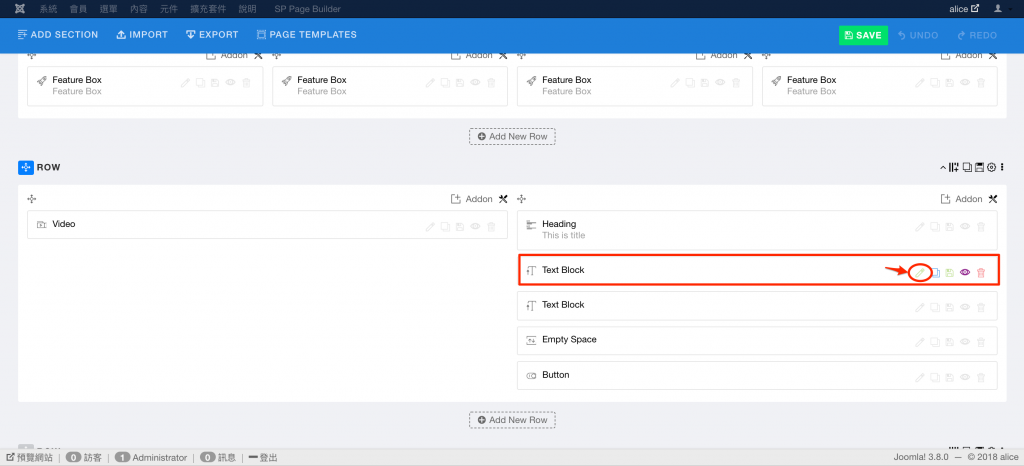This screenshot has width=1024, height=466.
Task: Click the ROW section move handle icon
Action: [26, 167]
